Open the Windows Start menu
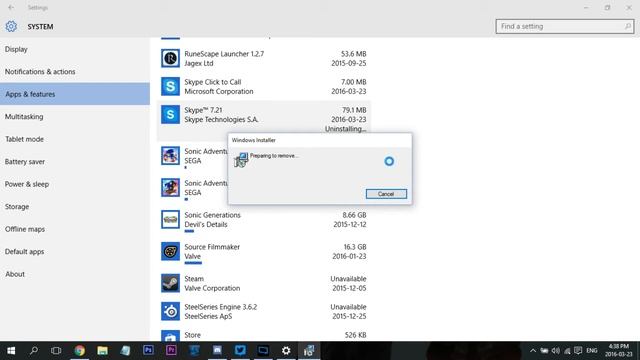This screenshot has height=360, width=640. click(x=11, y=351)
